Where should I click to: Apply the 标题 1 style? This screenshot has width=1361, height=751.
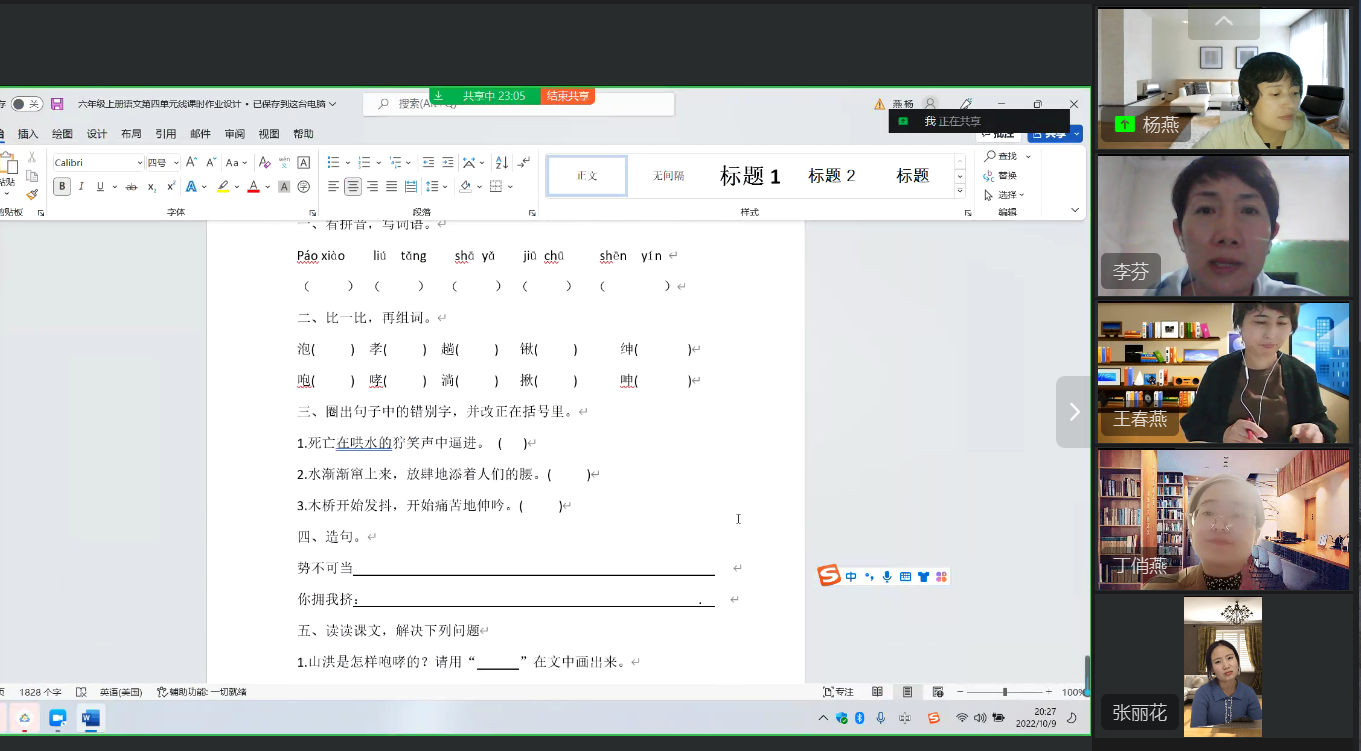point(750,176)
